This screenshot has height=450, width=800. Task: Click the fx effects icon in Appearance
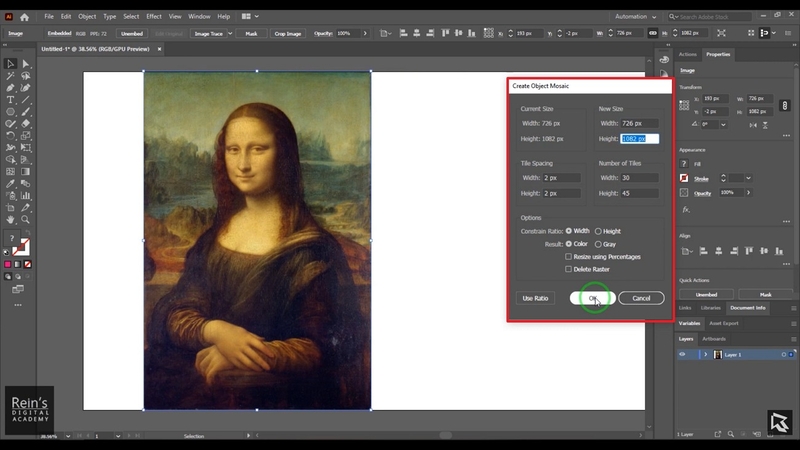pos(686,209)
